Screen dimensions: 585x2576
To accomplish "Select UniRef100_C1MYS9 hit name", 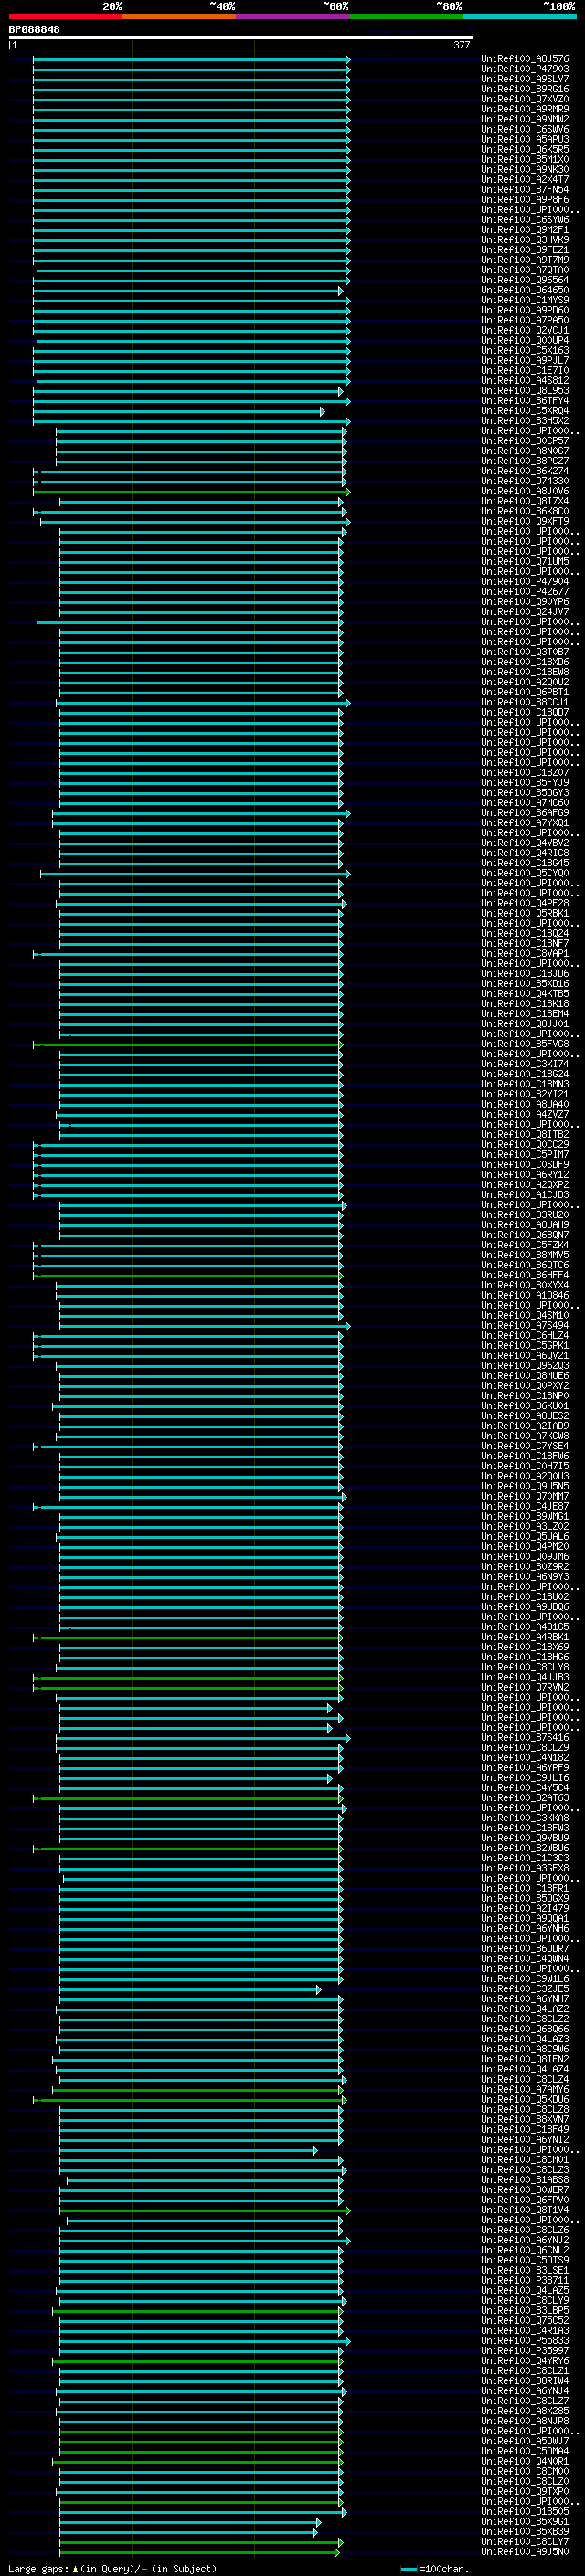I will tap(525, 300).
